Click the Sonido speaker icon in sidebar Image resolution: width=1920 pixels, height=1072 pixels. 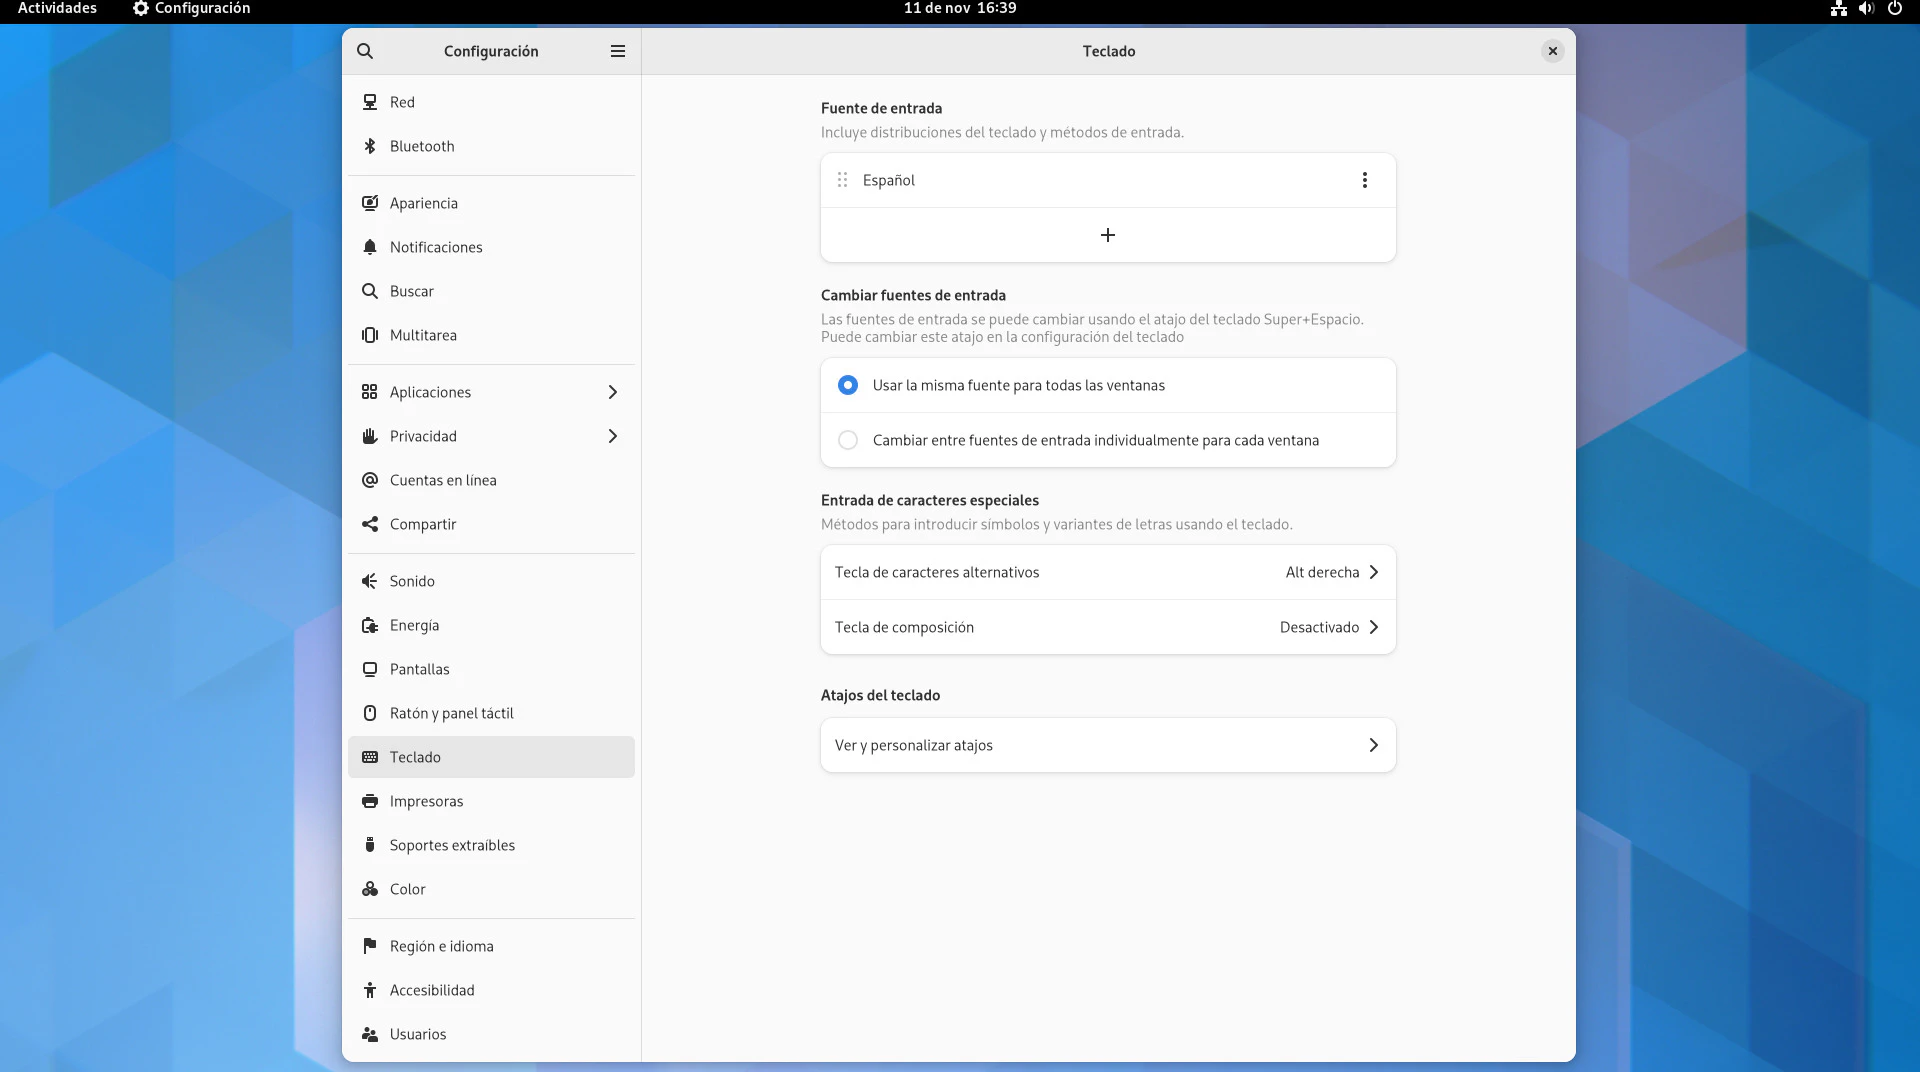[x=370, y=581]
